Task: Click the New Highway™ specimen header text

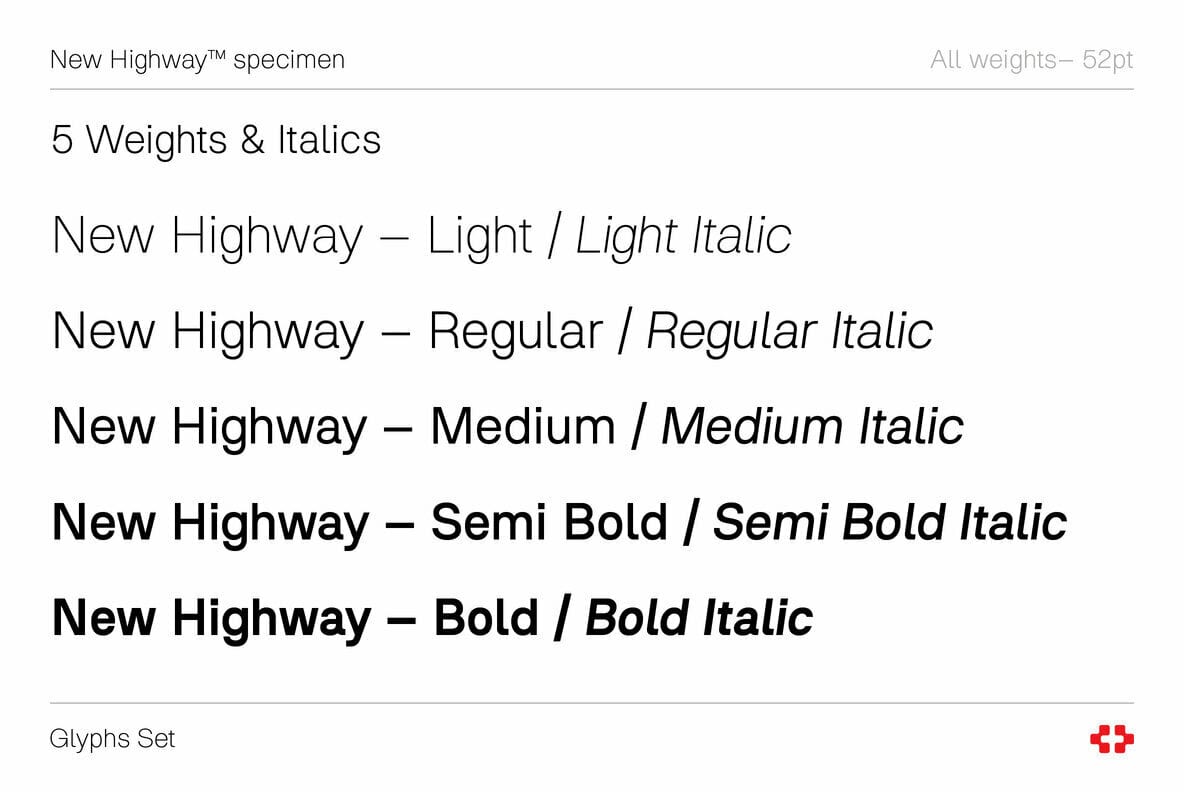Action: [x=197, y=60]
